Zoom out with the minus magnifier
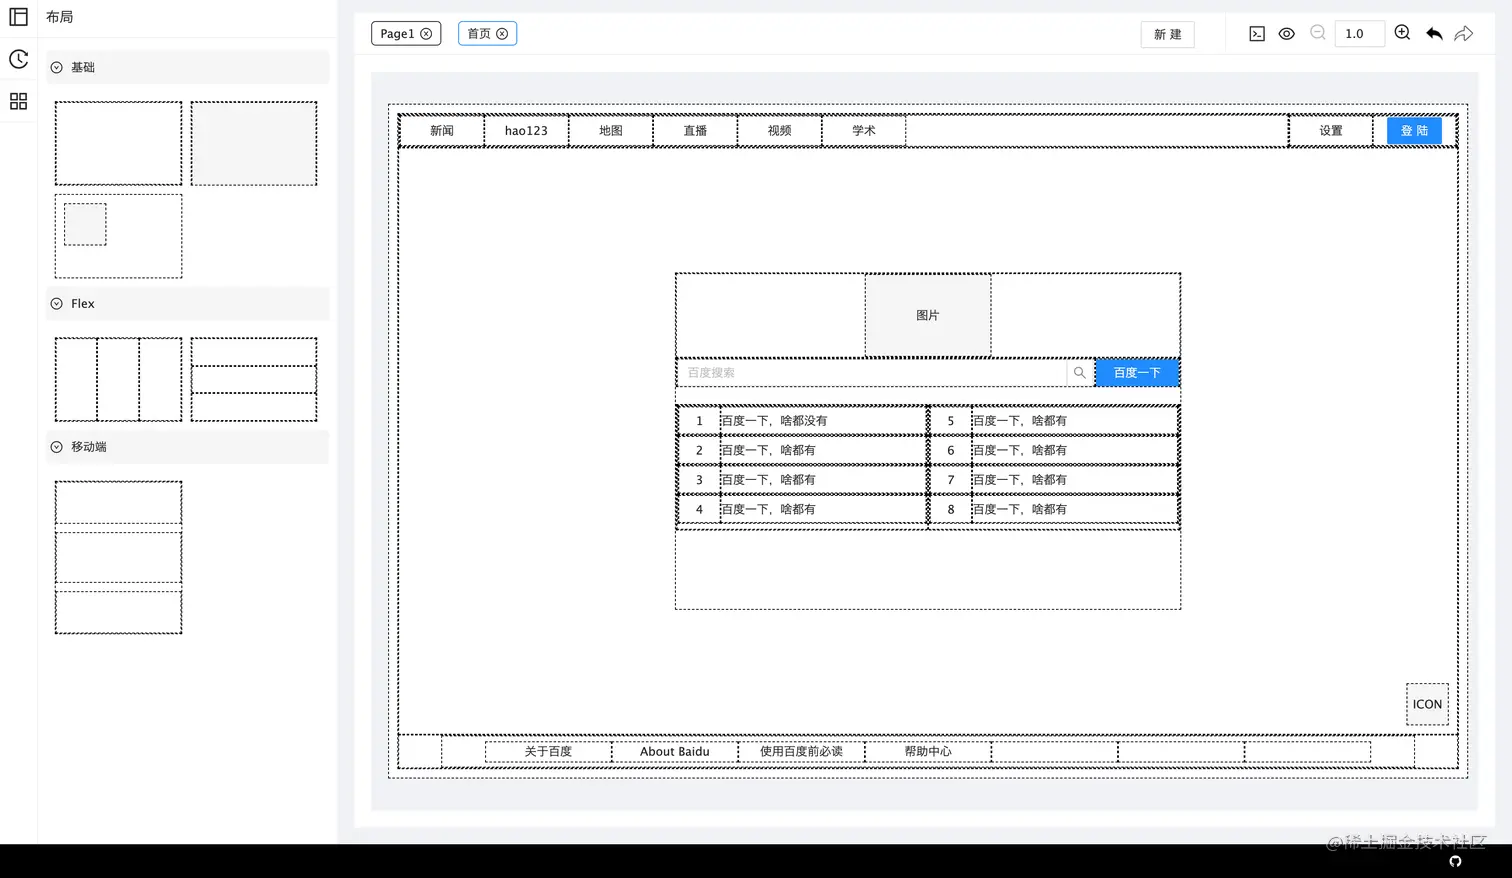 point(1318,33)
